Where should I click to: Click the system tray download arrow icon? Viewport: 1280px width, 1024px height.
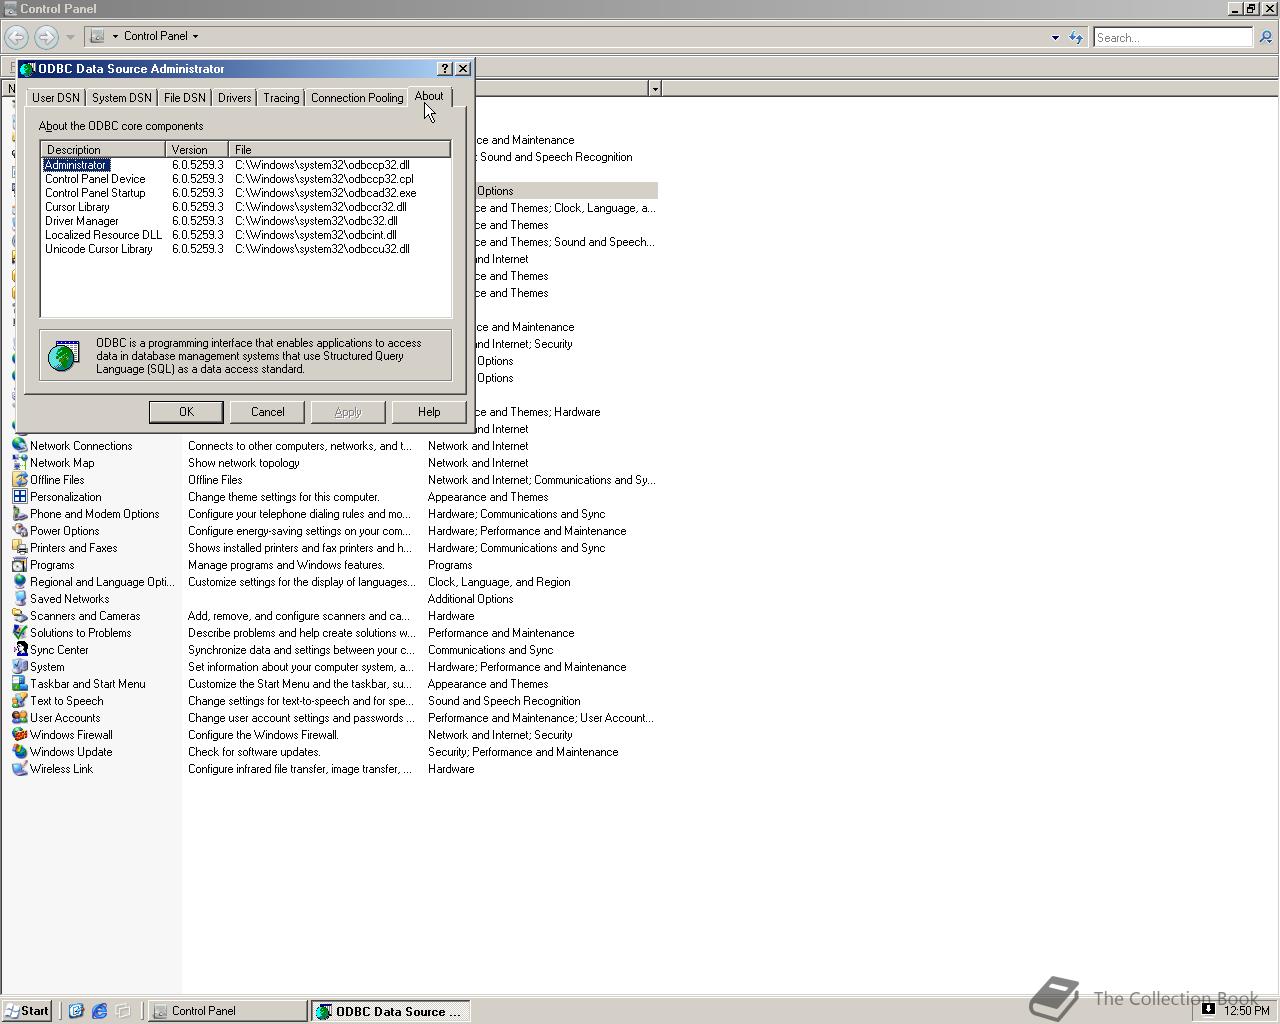click(1208, 1009)
